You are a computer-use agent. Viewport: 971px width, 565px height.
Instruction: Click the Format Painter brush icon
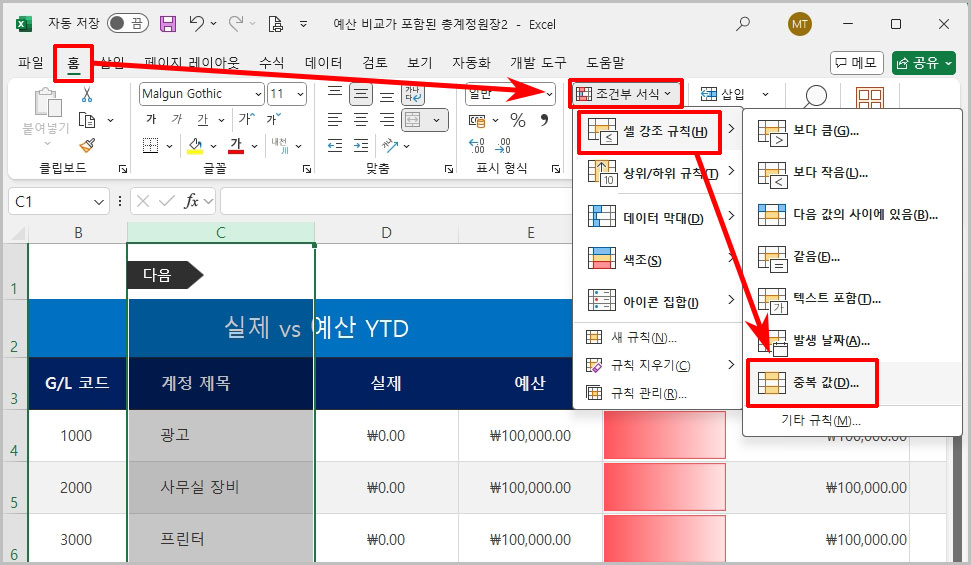pyautogui.click(x=87, y=146)
